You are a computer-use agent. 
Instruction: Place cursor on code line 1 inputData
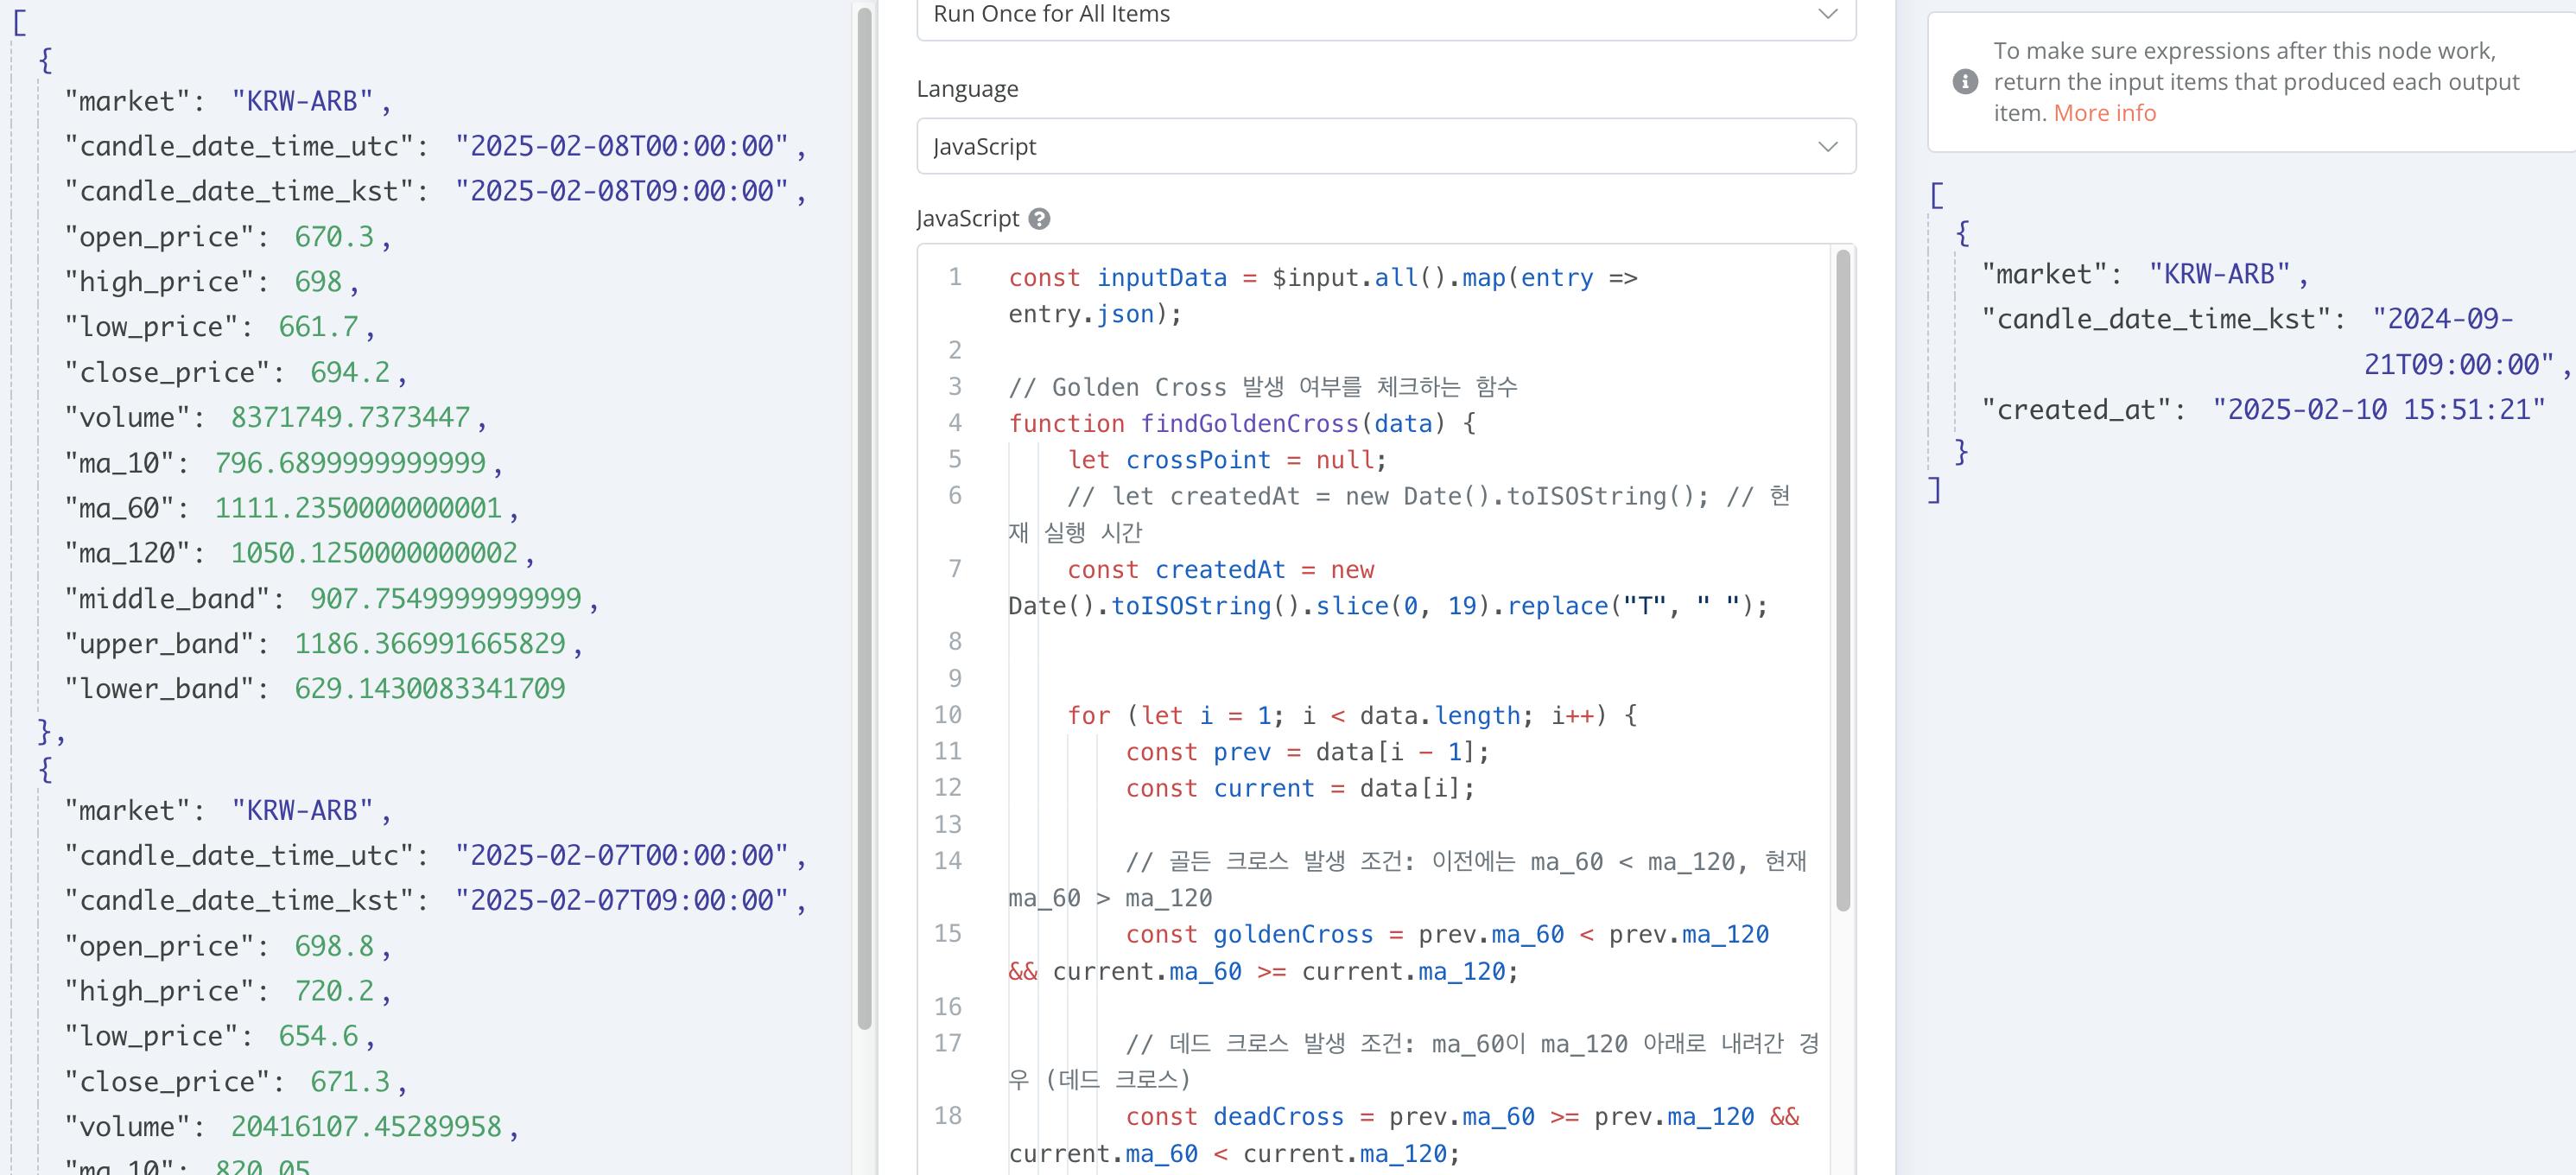tap(1161, 278)
